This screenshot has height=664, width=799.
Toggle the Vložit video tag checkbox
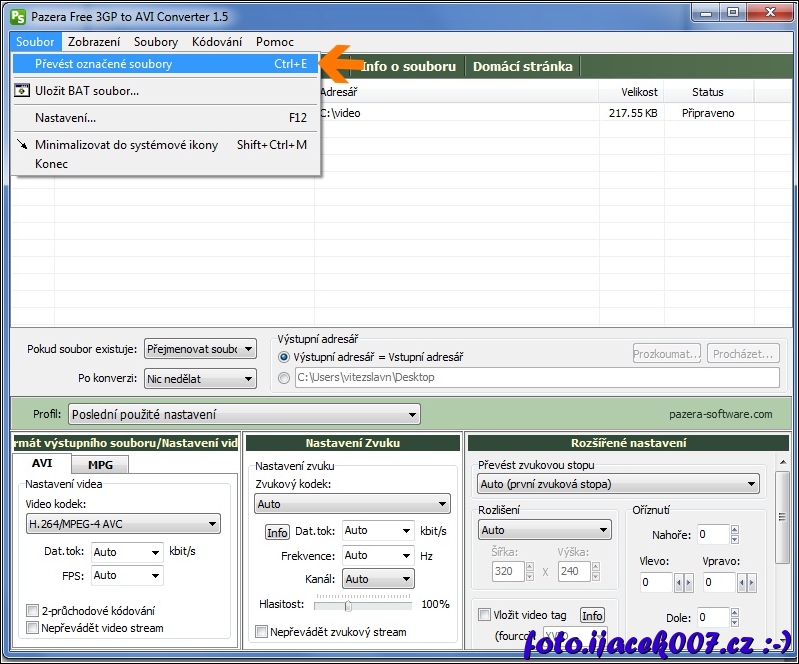click(x=485, y=615)
